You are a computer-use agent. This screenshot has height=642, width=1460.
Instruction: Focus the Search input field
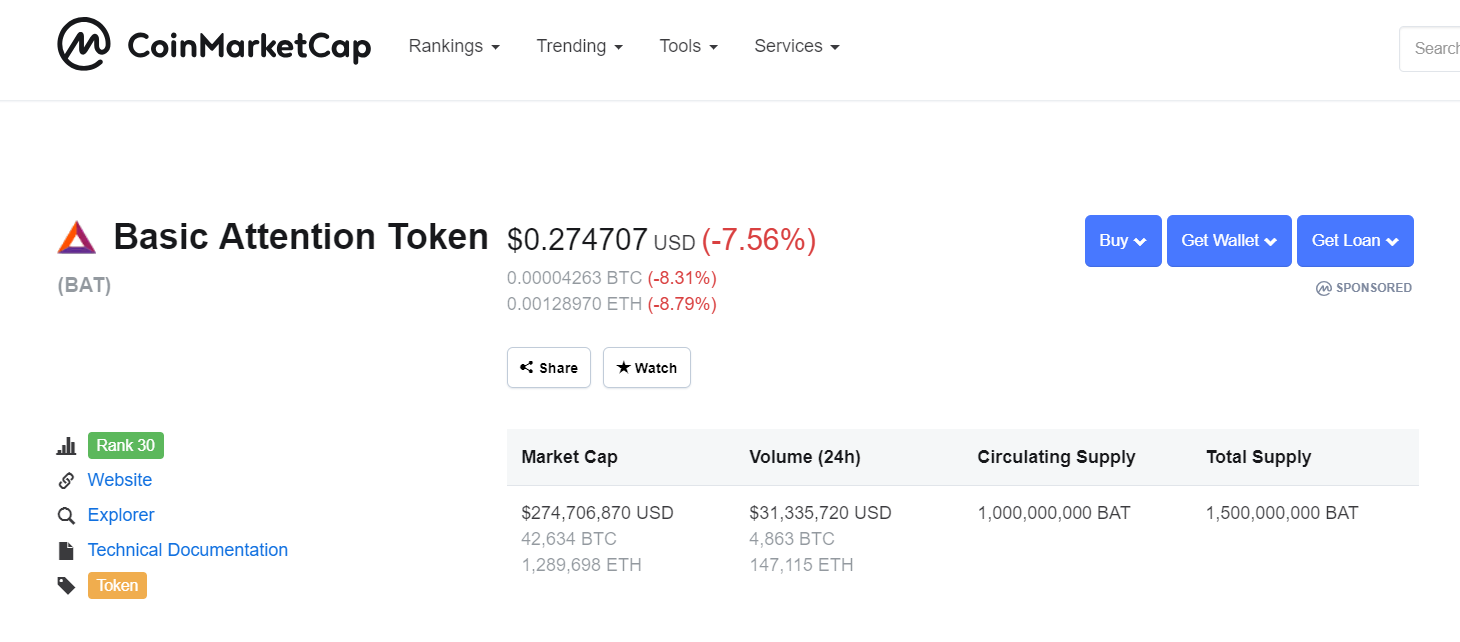pos(1435,48)
